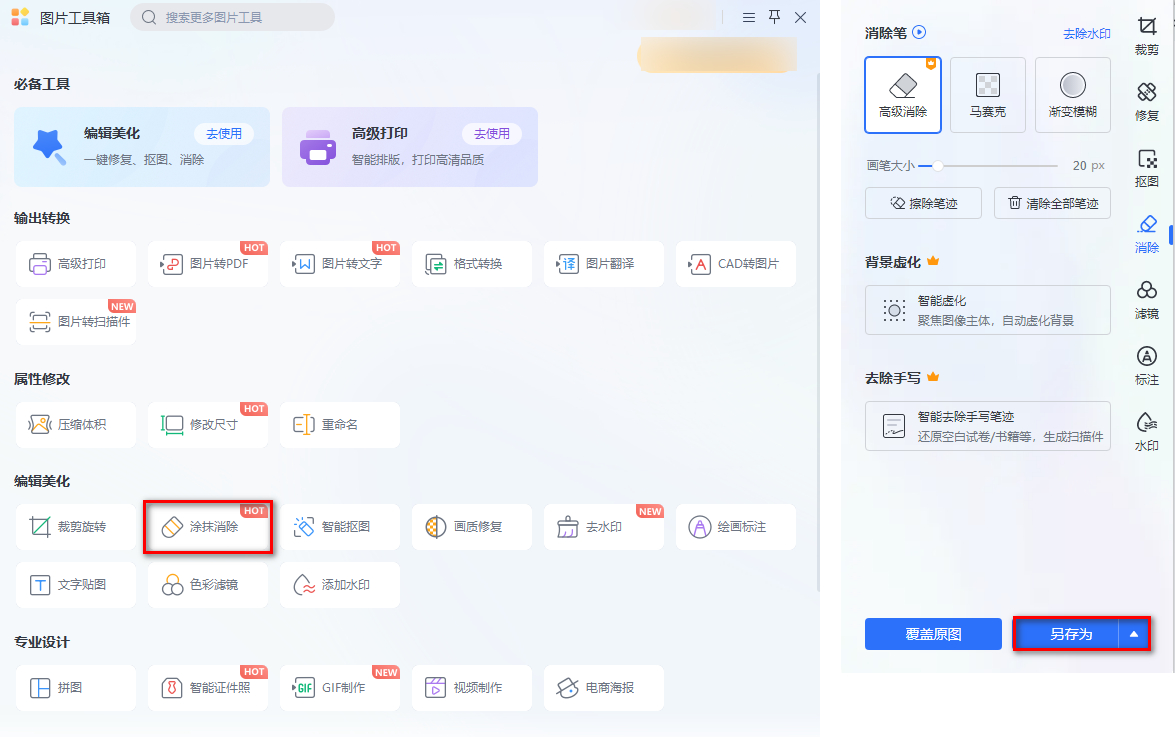Open the 智能证件照 tool
This screenshot has height=737, width=1175.
click(208, 688)
